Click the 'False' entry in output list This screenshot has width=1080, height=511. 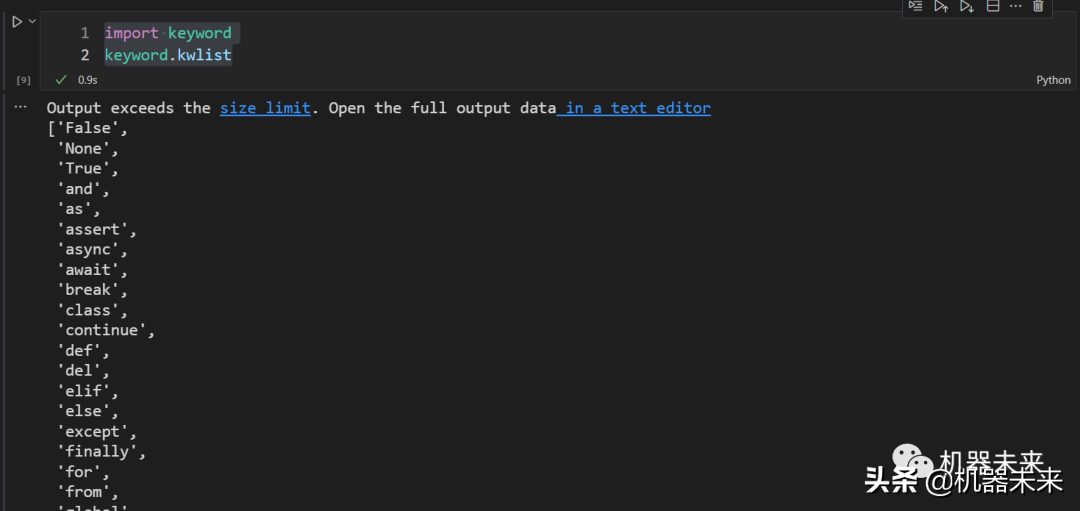pos(88,128)
